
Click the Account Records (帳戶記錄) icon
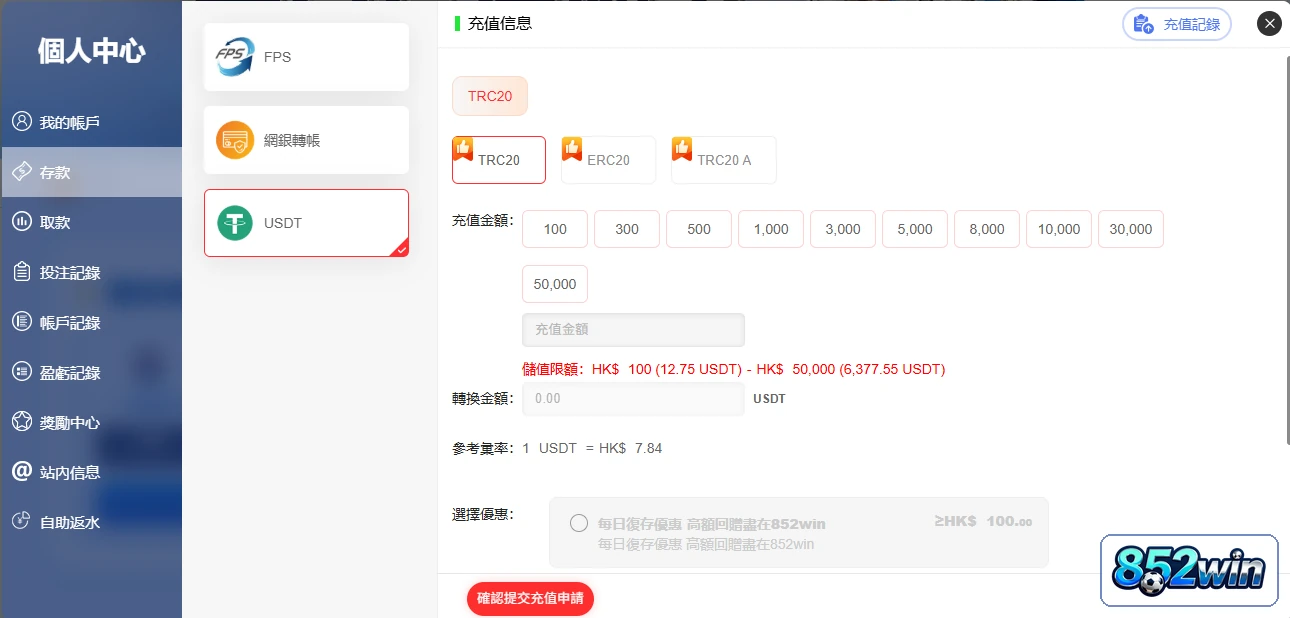point(21,322)
